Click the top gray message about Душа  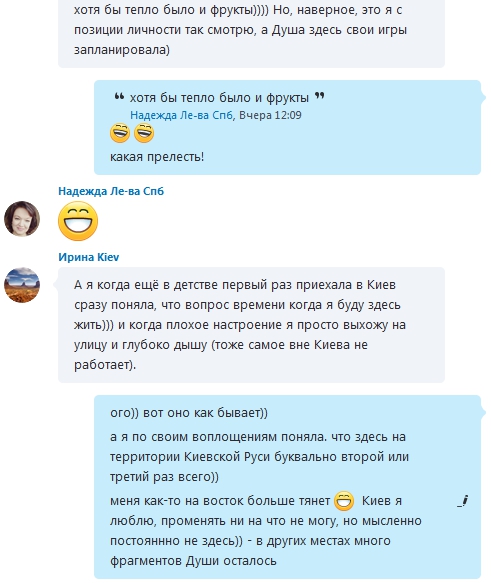pyautogui.click(x=251, y=30)
